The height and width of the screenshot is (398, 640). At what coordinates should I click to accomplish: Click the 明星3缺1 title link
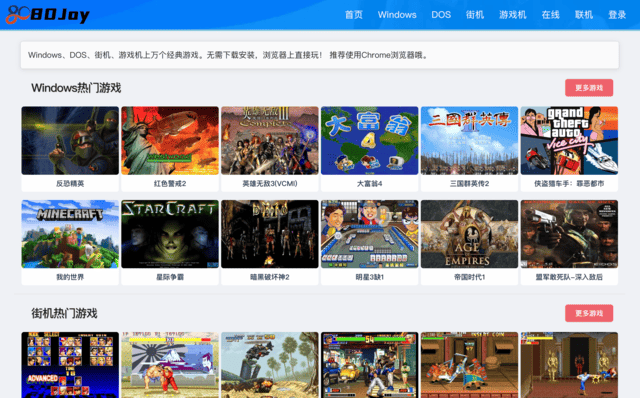point(369,277)
